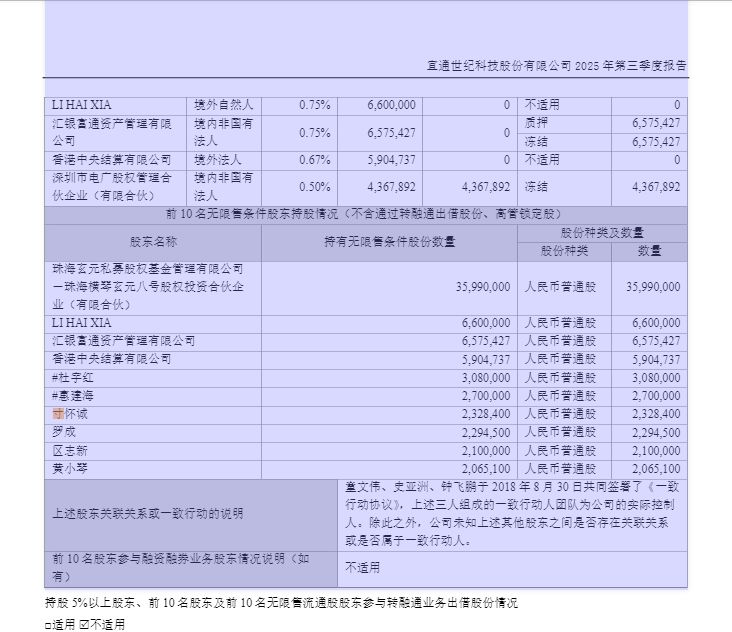Click shareholder name 区志新
Screen dimensions: 732x632
72,450
